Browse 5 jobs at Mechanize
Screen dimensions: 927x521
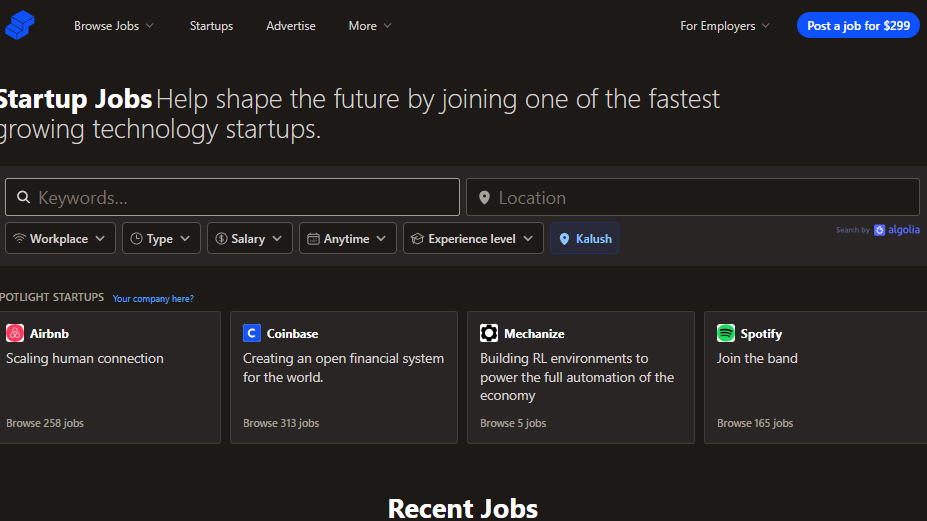point(513,423)
